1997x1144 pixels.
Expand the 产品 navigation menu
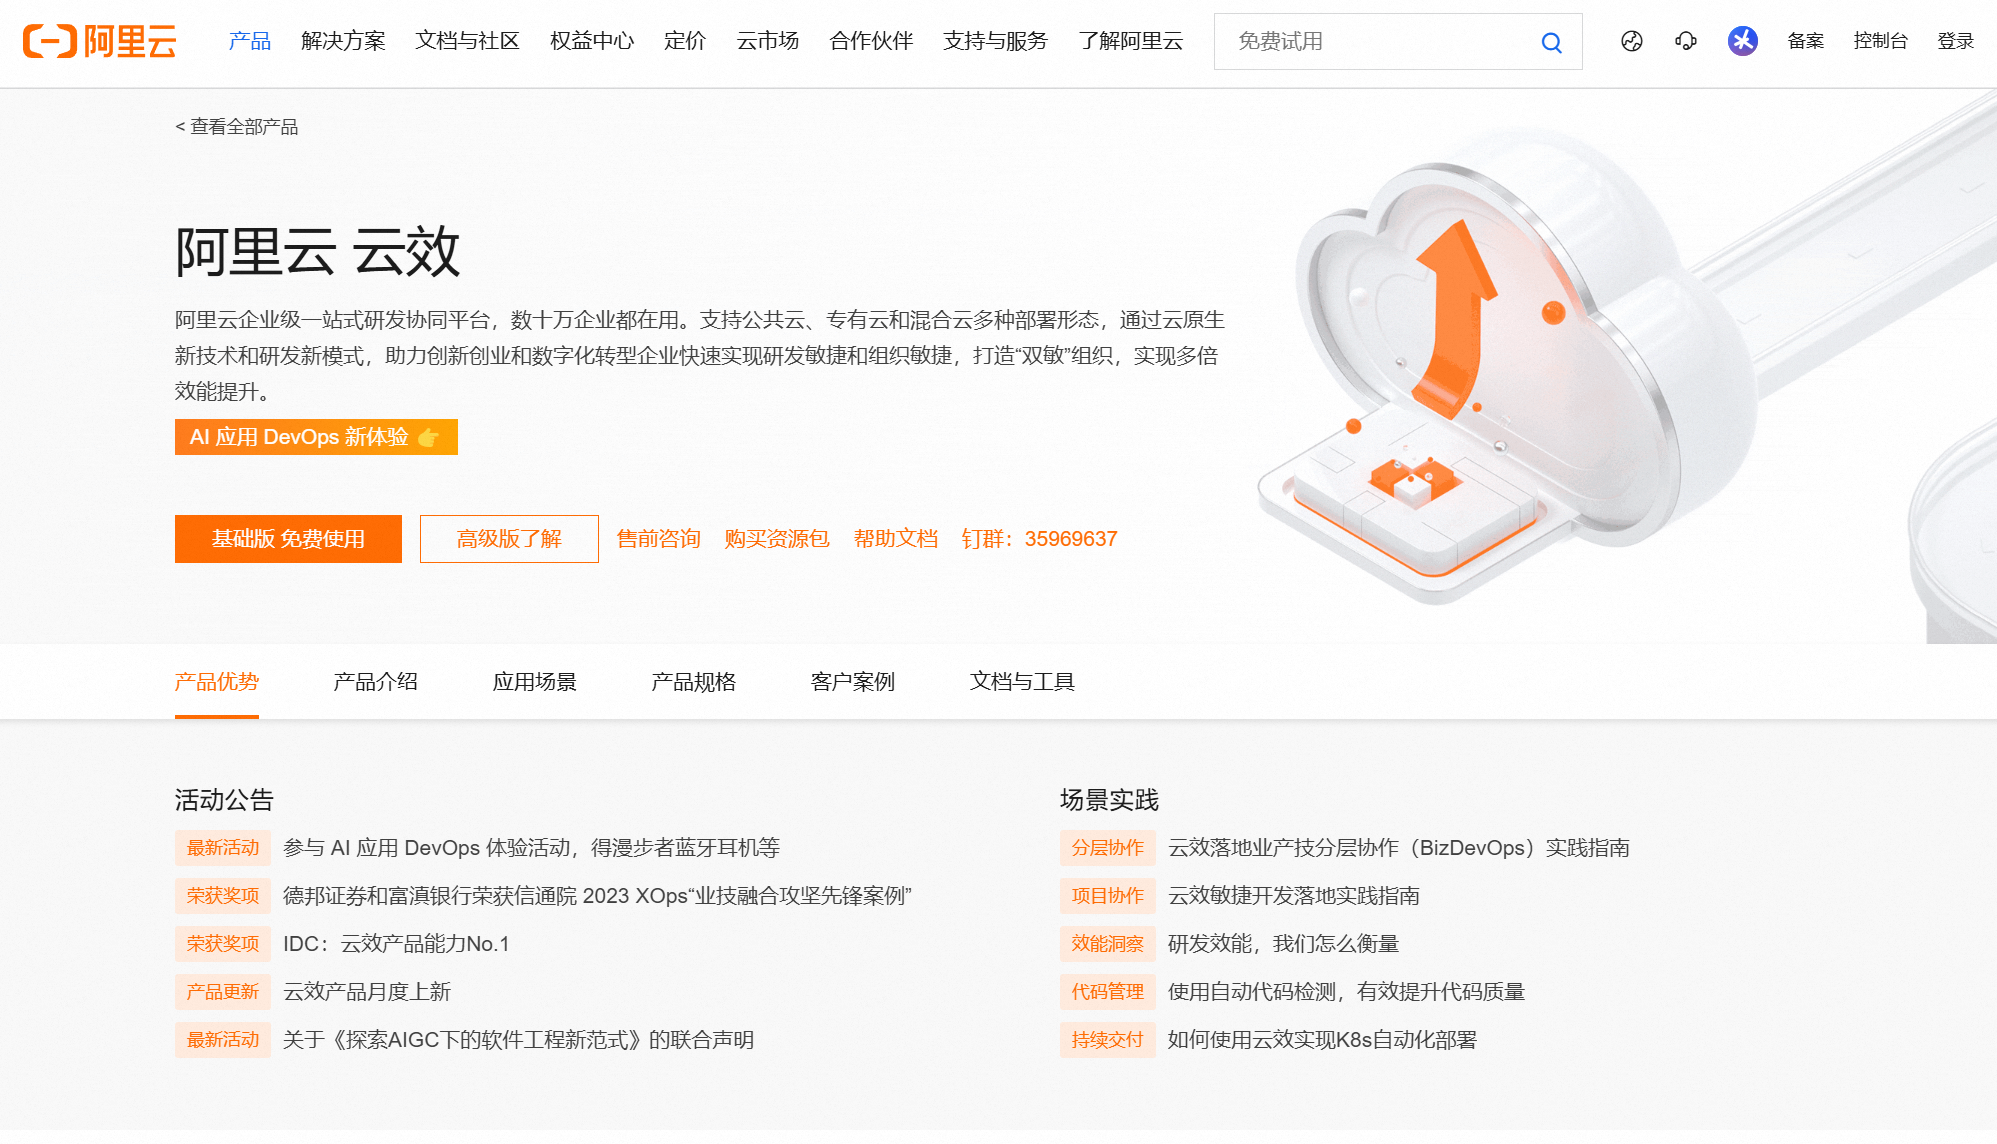[x=249, y=41]
